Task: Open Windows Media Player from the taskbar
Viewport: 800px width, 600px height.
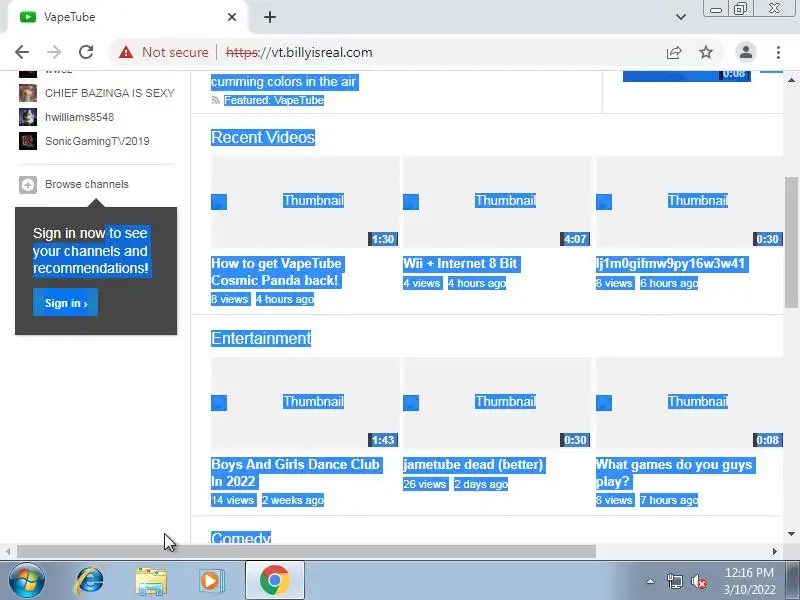Action: [211, 581]
